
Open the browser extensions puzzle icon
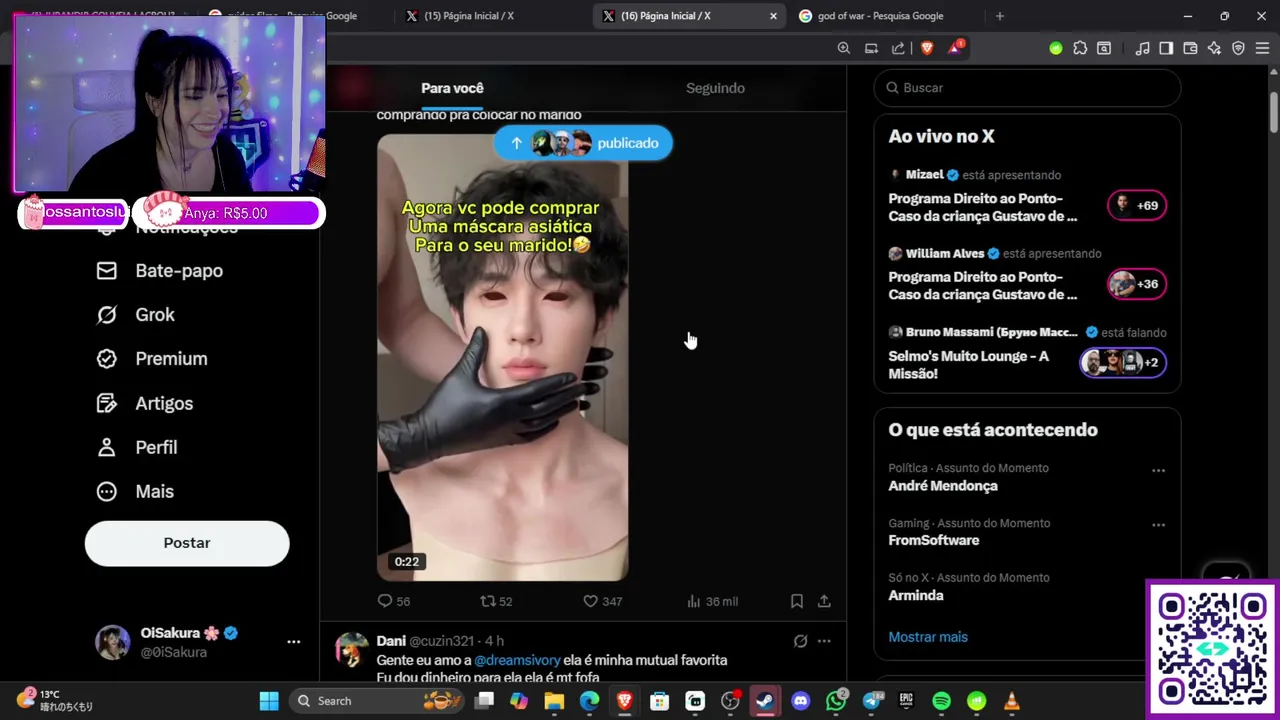pyautogui.click(x=1080, y=48)
